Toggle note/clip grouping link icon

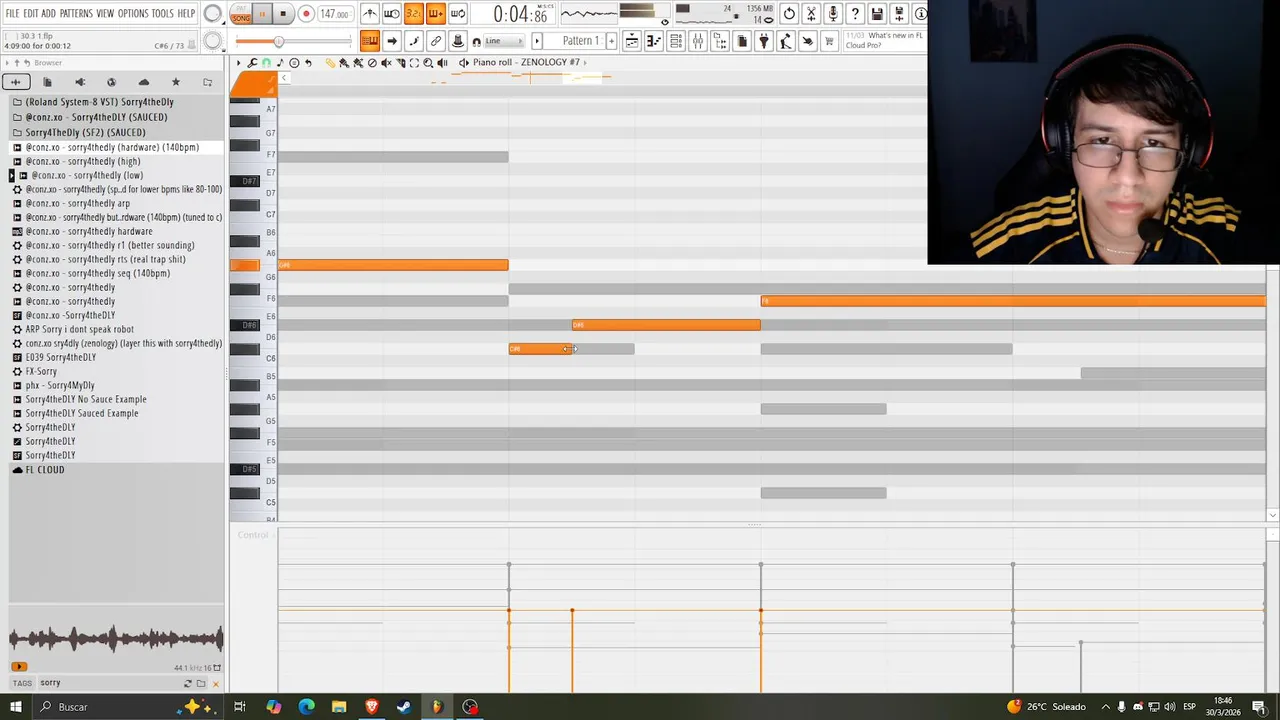pos(436,41)
